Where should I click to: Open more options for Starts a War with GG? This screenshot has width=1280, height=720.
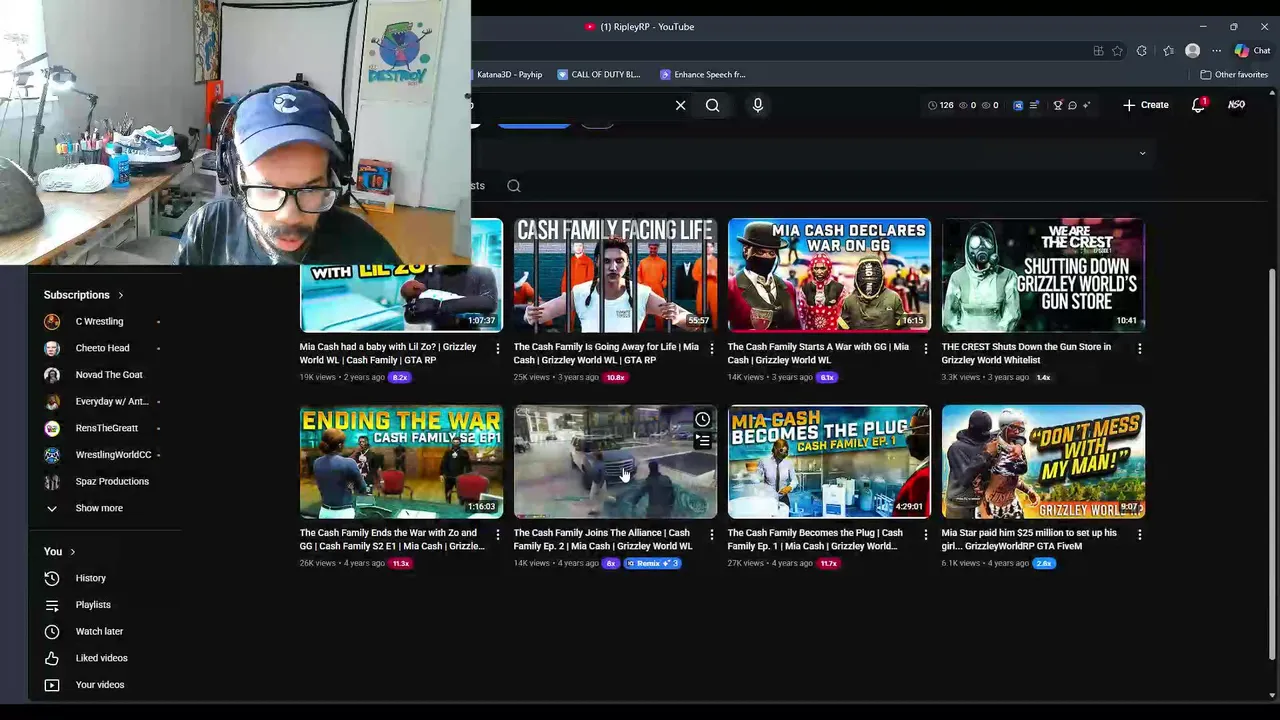(x=925, y=348)
